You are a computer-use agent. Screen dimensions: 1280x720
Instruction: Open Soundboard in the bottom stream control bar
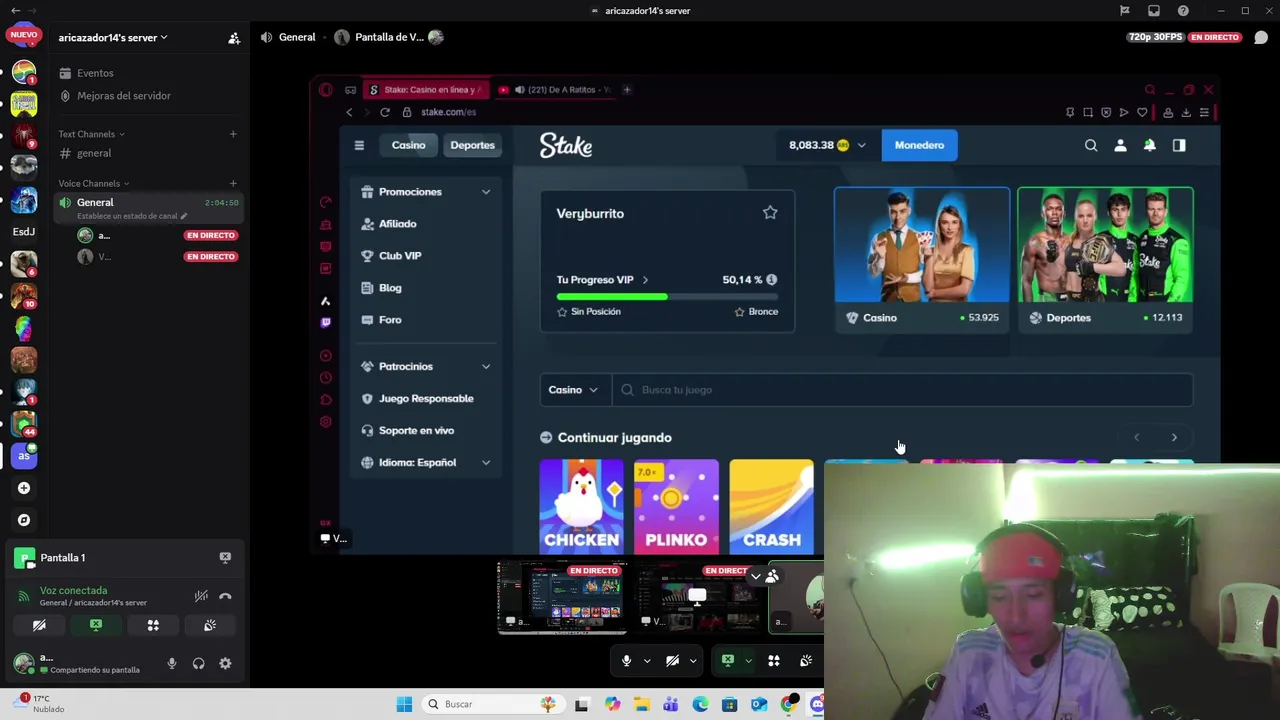point(806,661)
